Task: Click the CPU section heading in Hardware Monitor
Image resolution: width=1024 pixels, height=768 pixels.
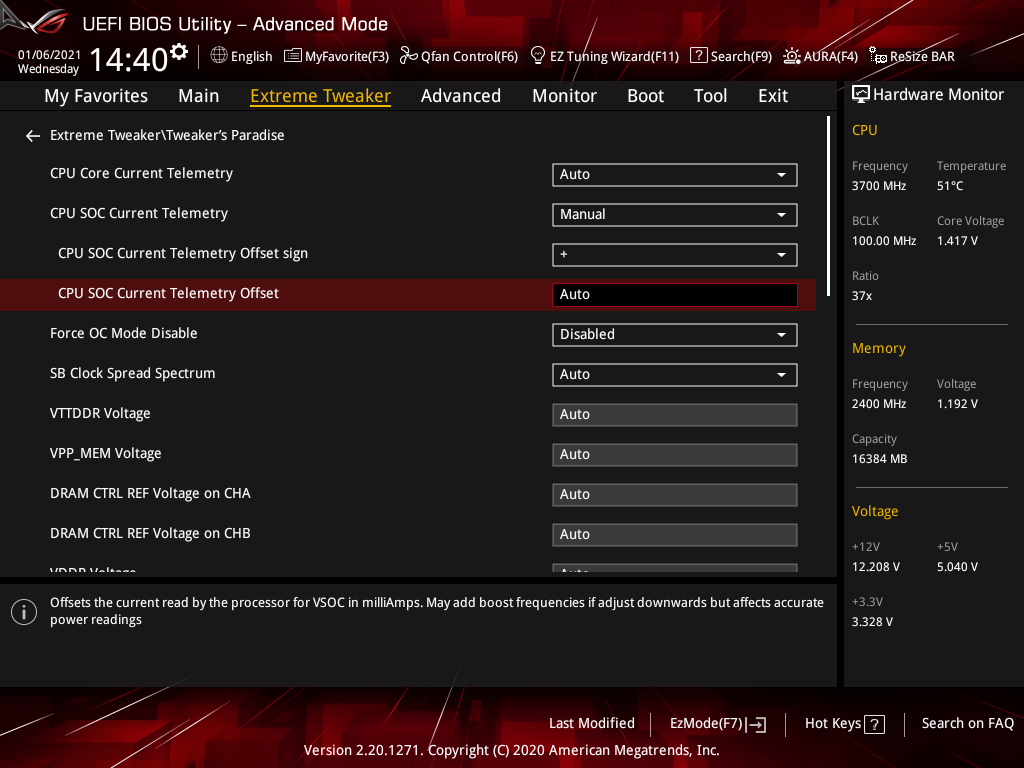Action: point(864,130)
